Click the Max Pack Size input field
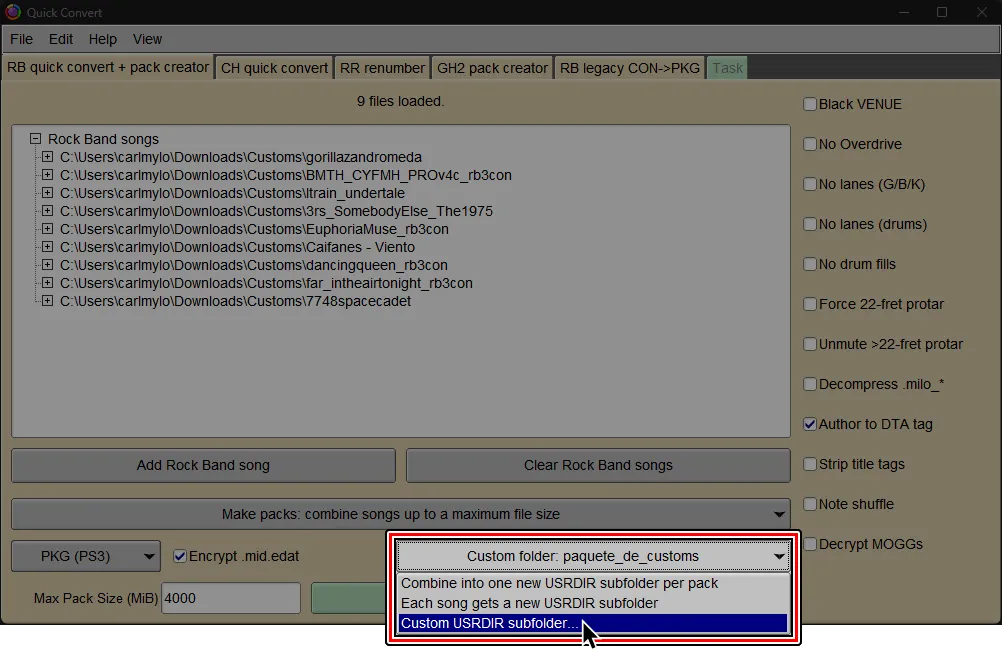The image size is (1002, 670). (x=231, y=597)
